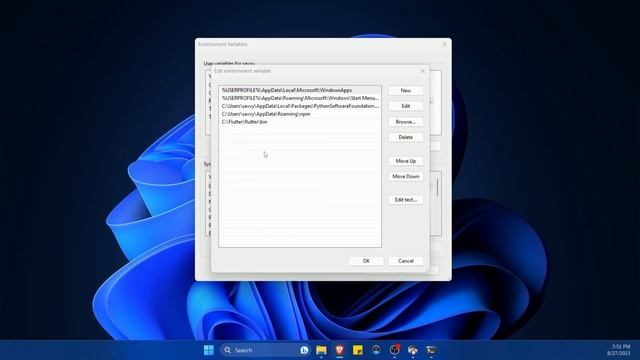Open the Browse... dialog button
This screenshot has height=360, width=640.
tap(405, 122)
